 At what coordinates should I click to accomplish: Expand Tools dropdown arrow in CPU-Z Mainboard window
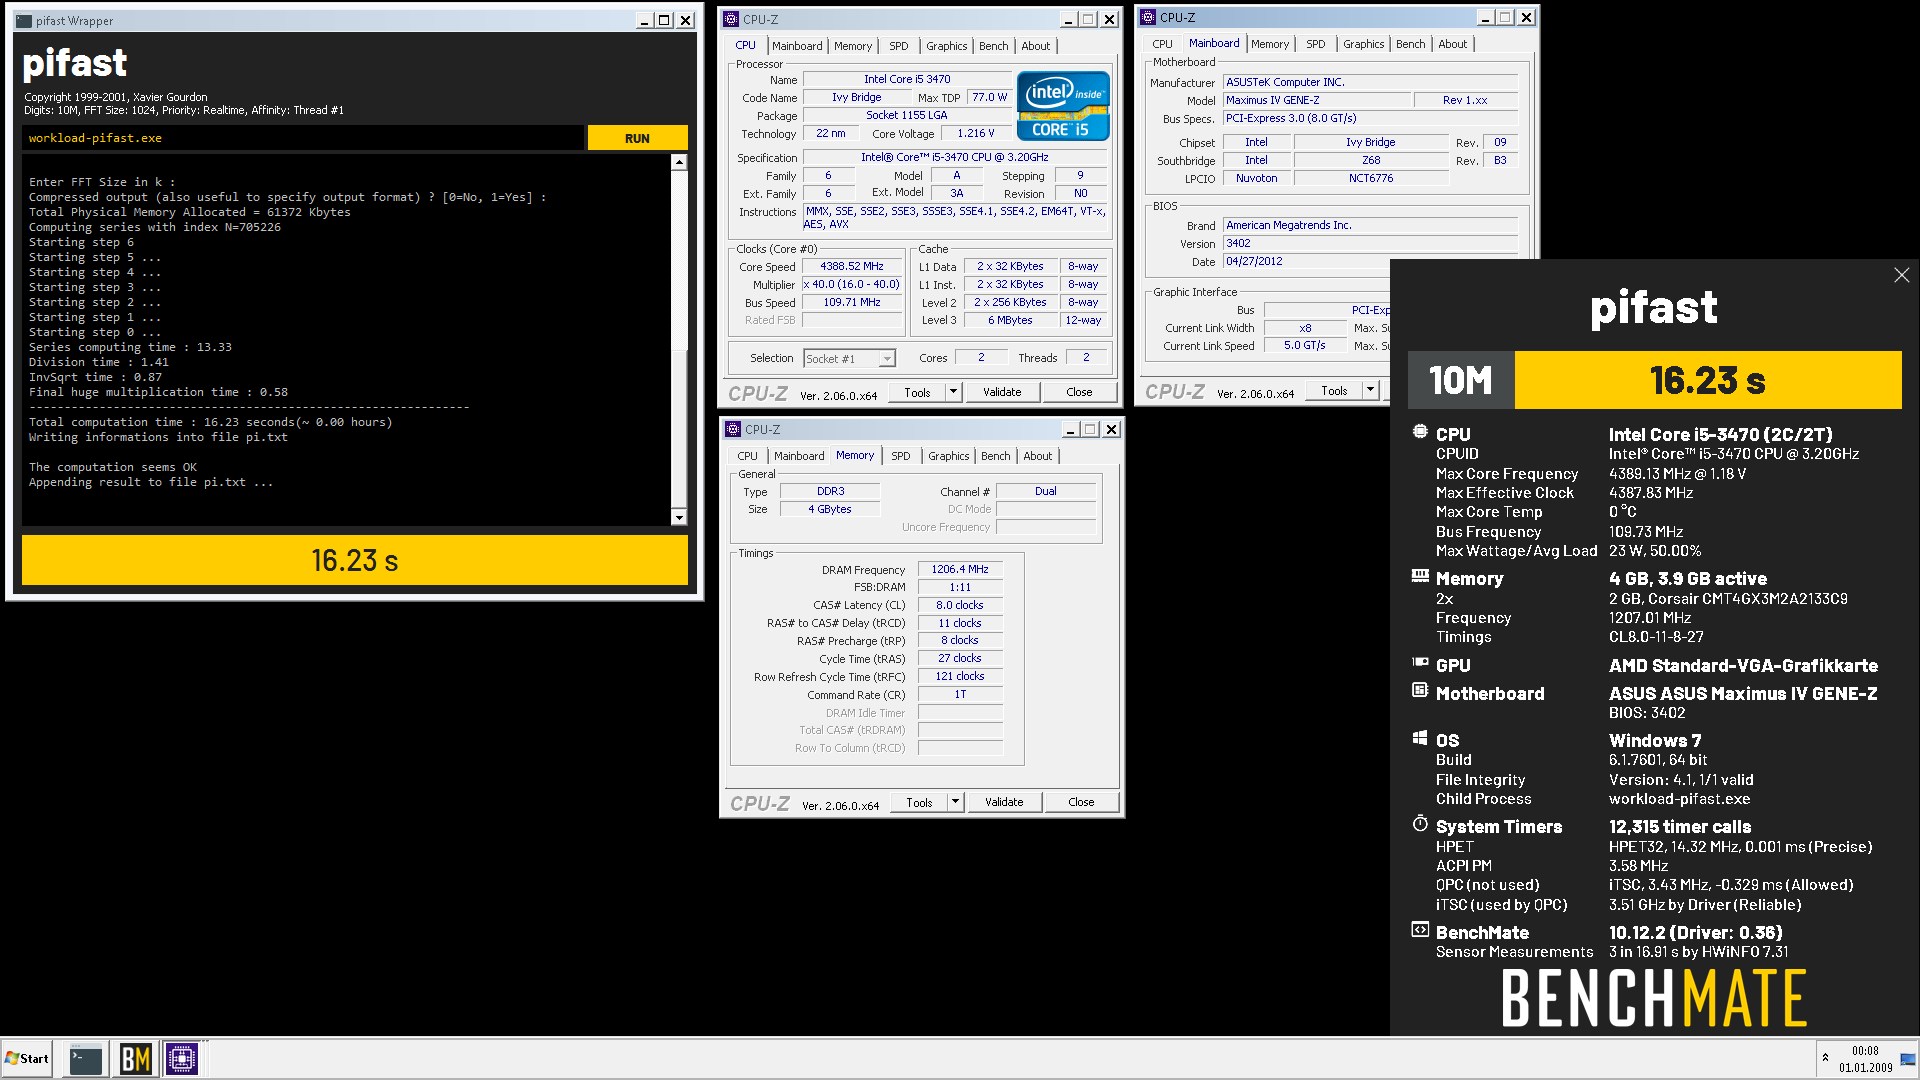click(1370, 391)
